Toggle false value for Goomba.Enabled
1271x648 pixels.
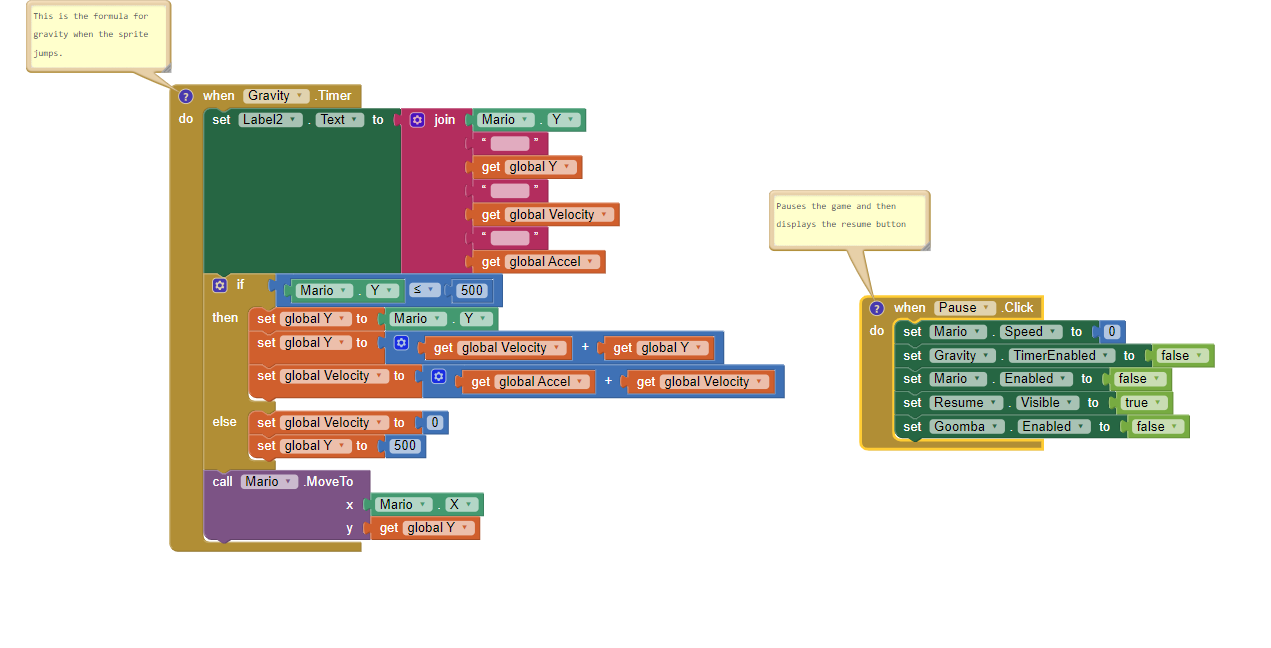click(x=1158, y=427)
